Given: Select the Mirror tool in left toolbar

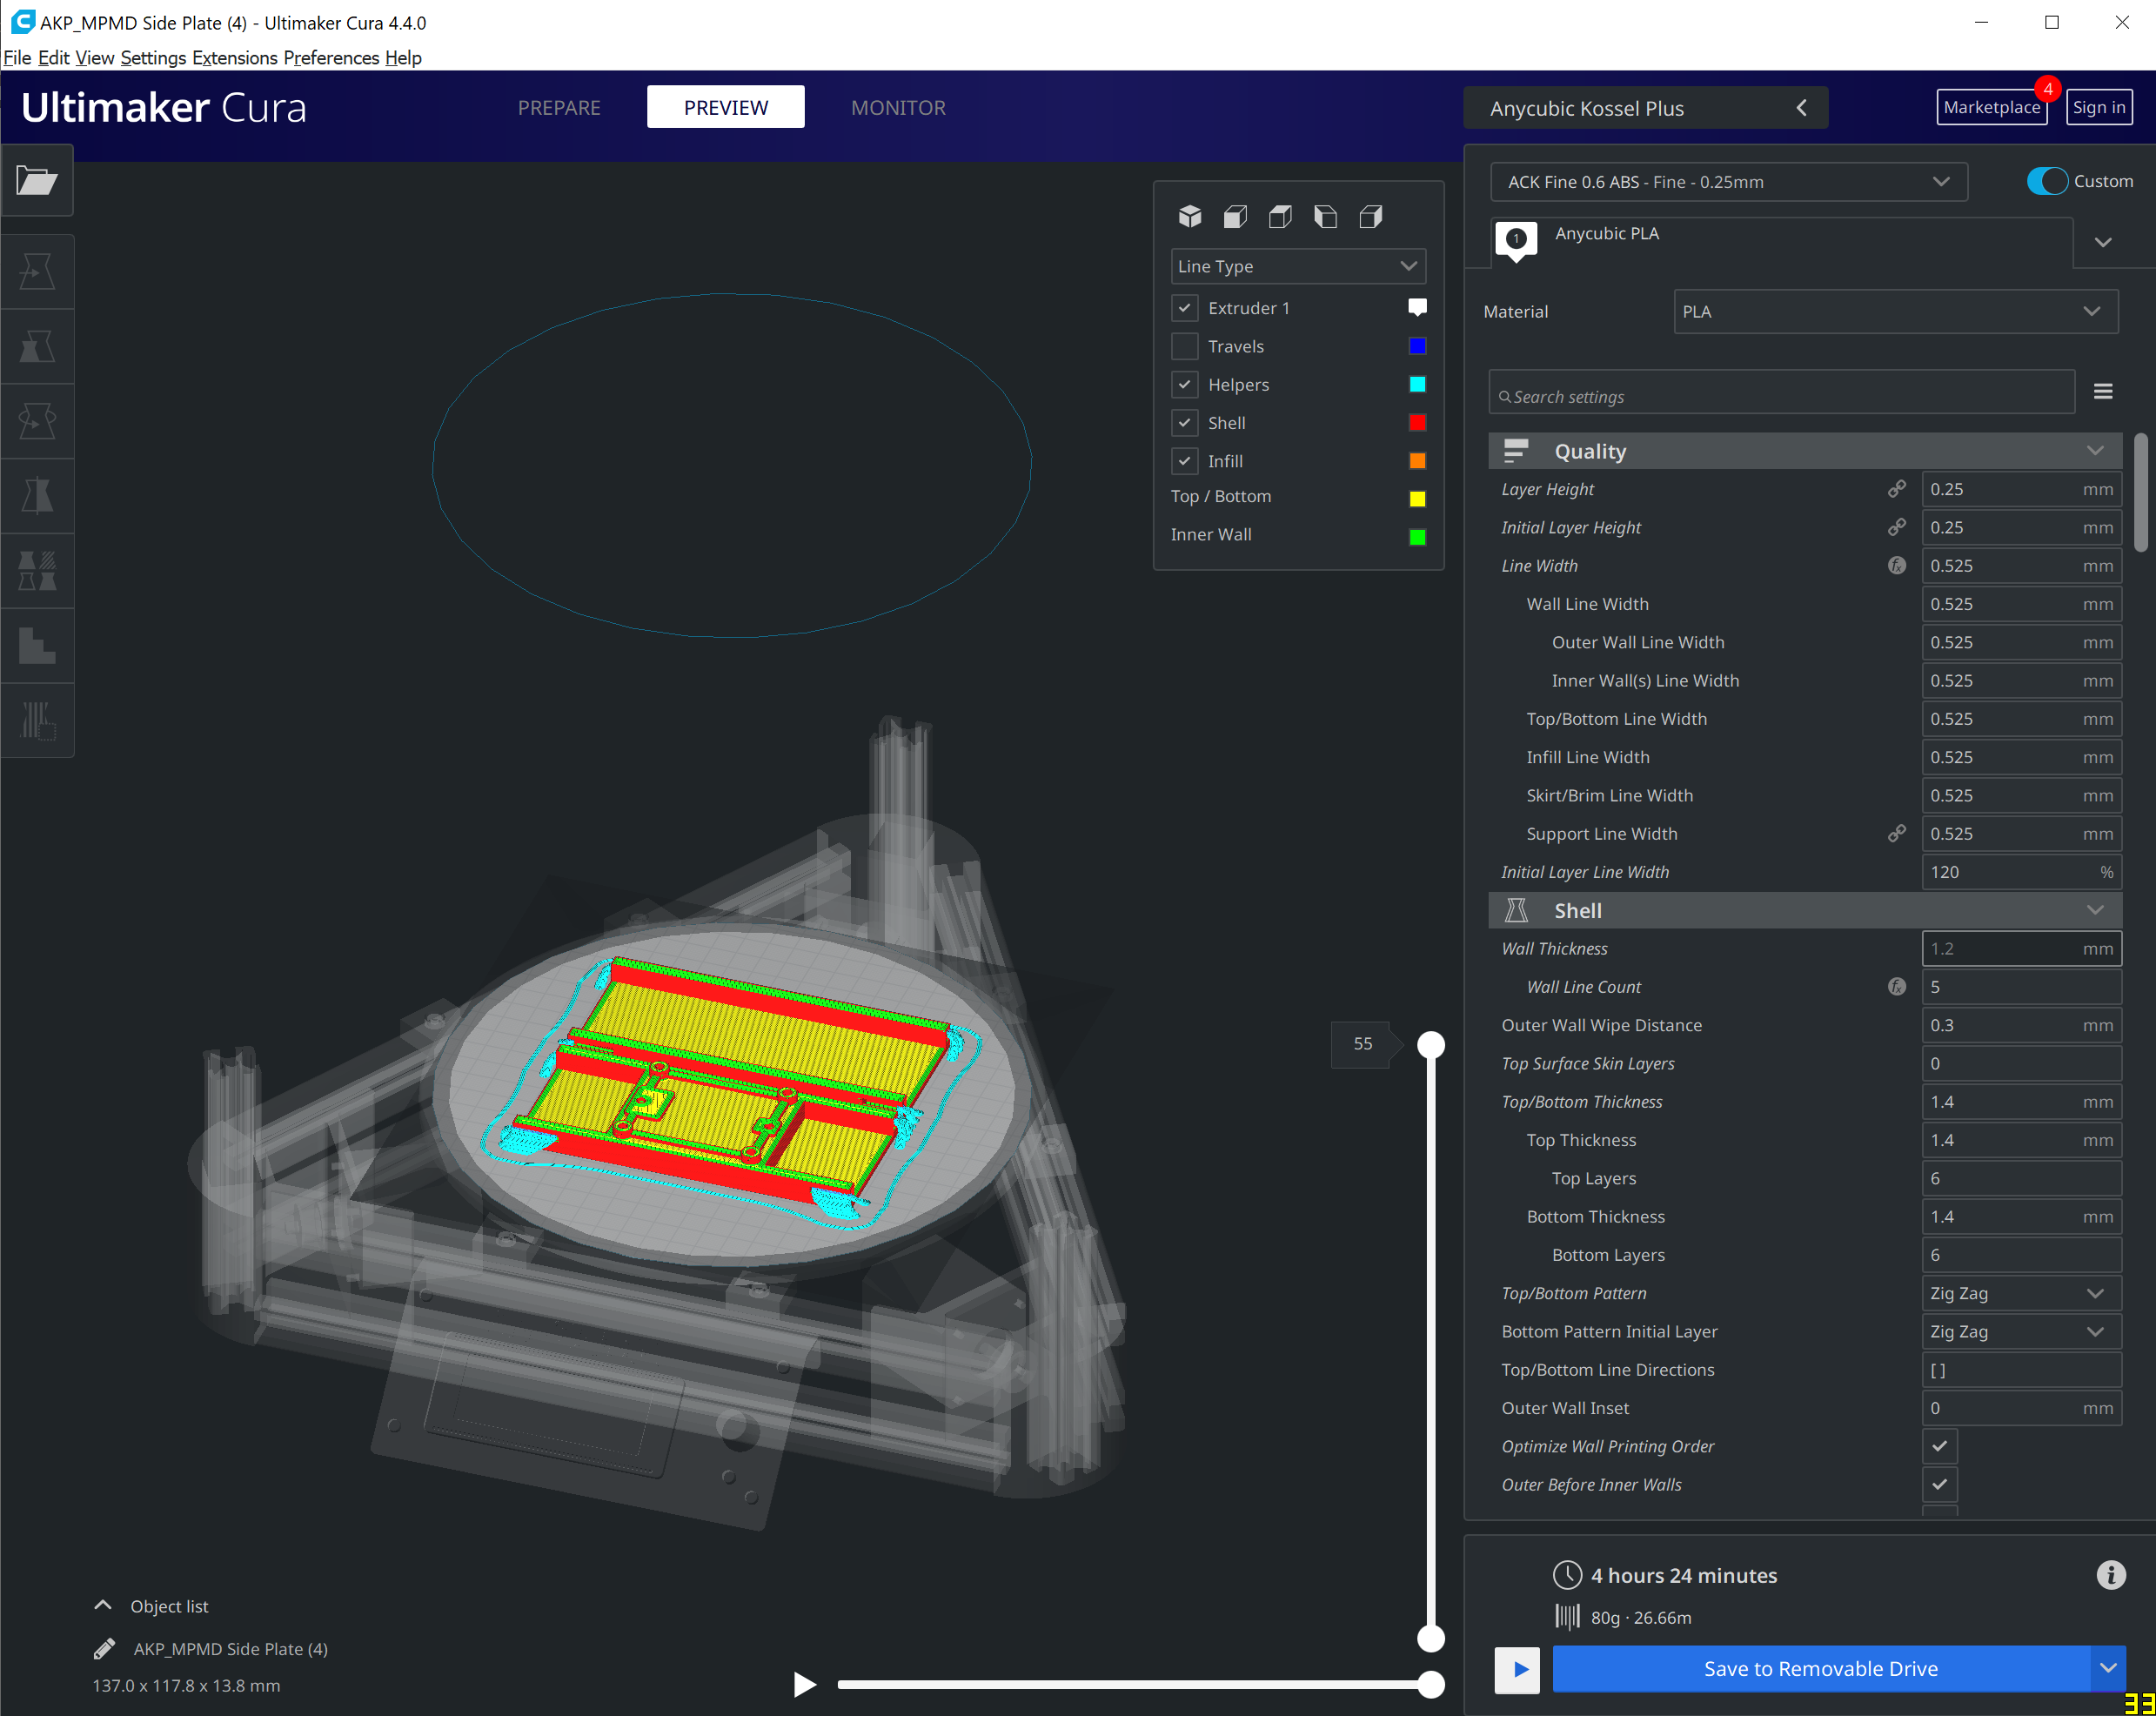Looking at the screenshot, I should click(x=37, y=496).
